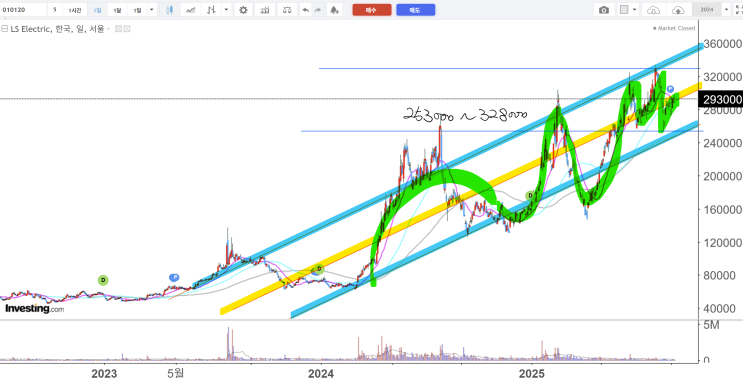
Task: Click the 2025 label on time axis
Action: pyautogui.click(x=533, y=372)
